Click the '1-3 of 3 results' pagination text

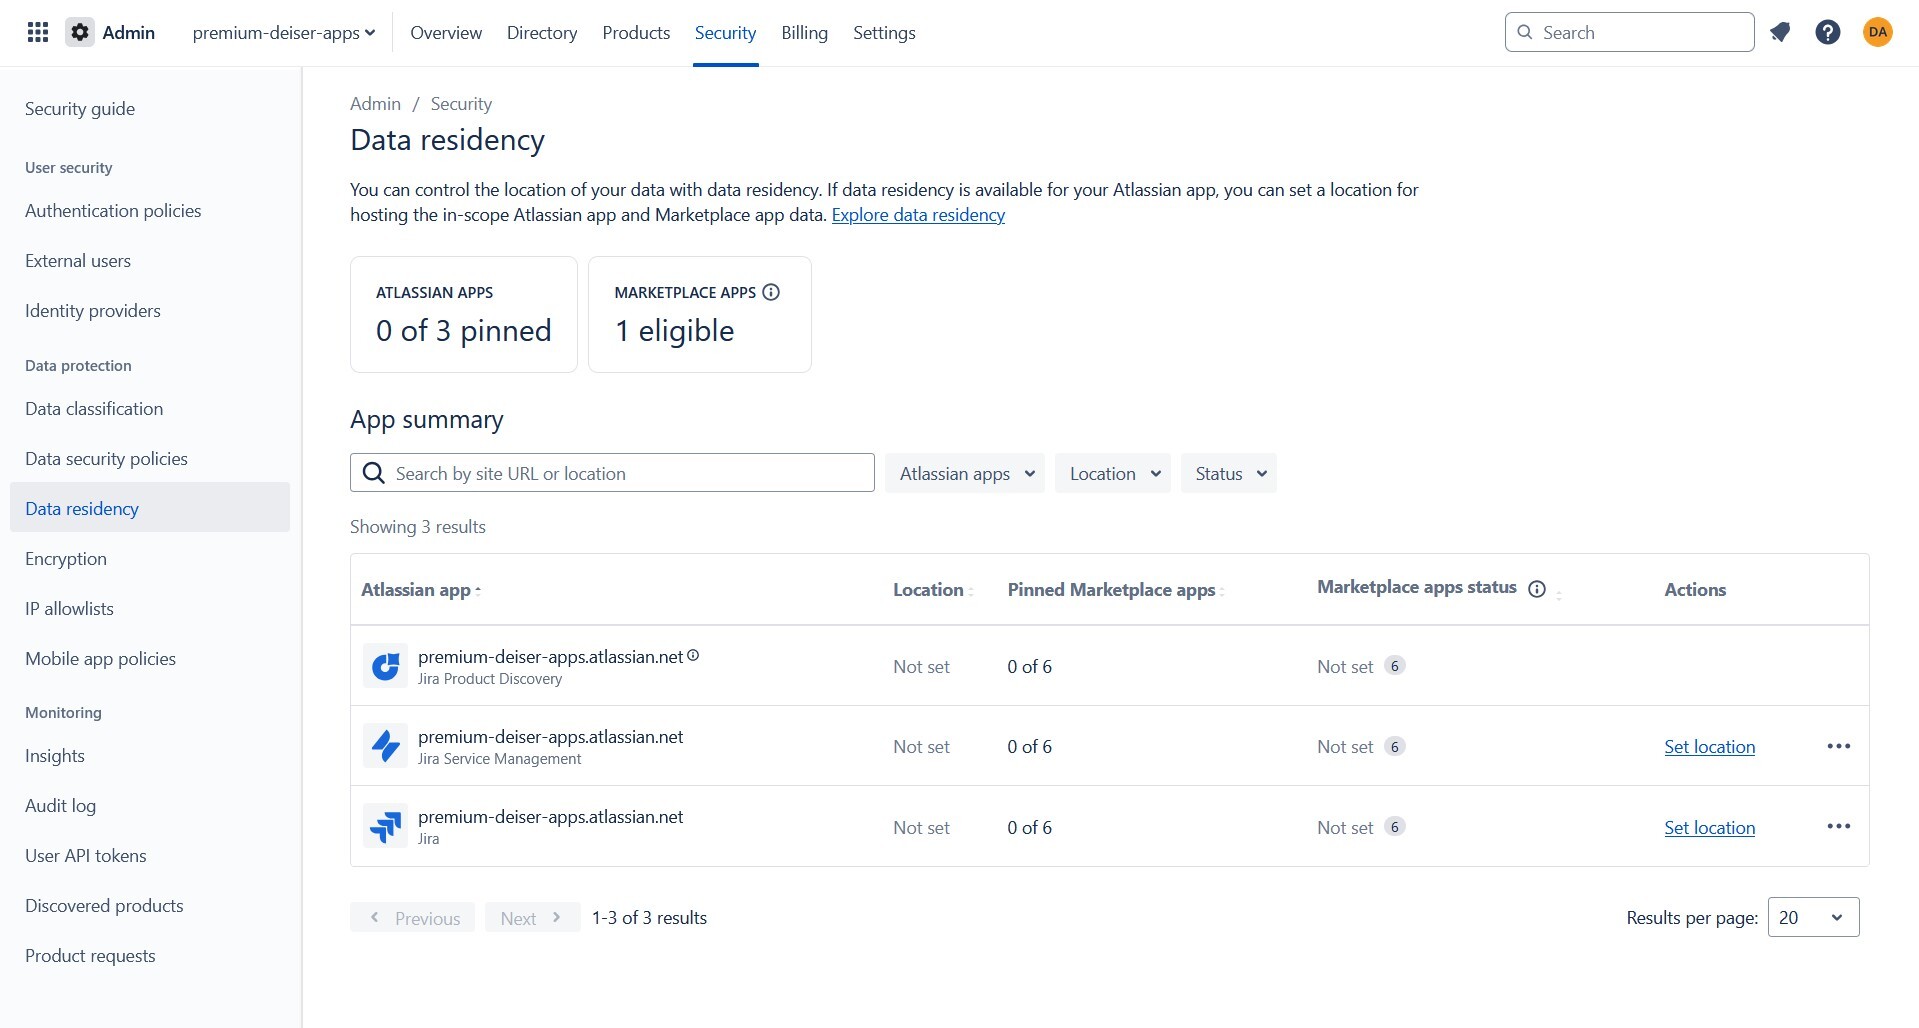pos(649,917)
